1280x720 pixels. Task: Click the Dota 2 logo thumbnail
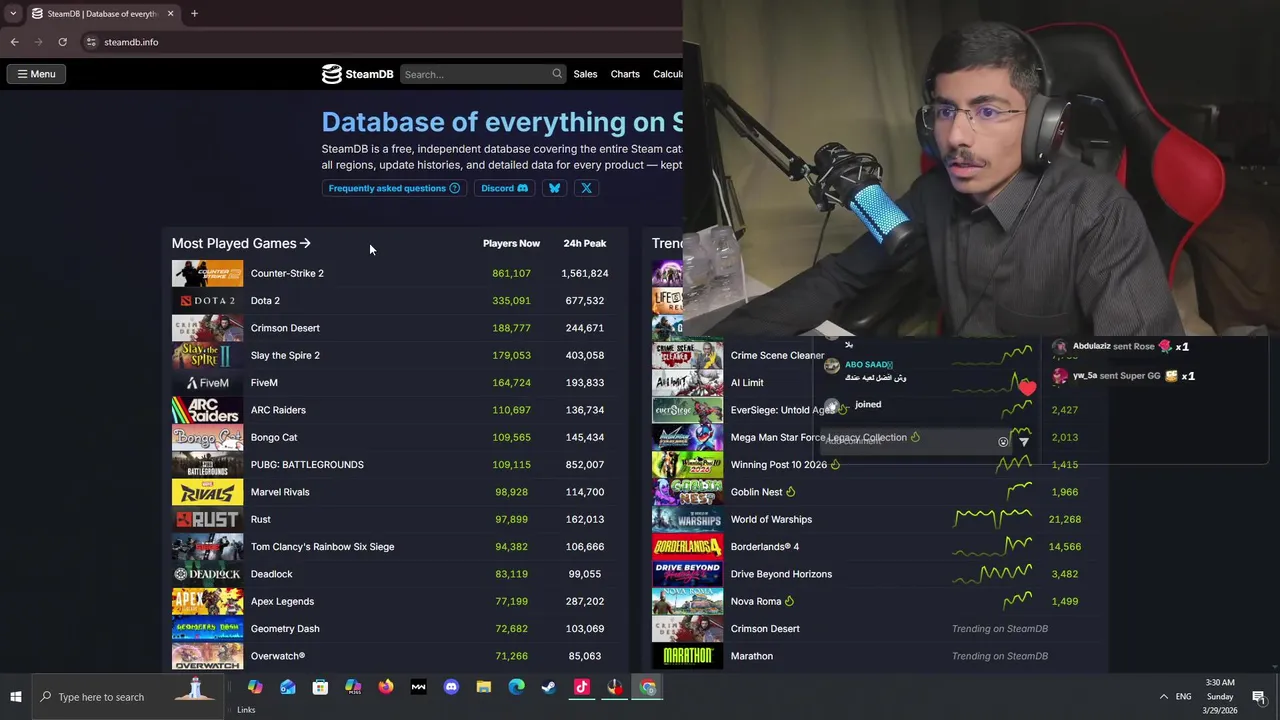(207, 300)
